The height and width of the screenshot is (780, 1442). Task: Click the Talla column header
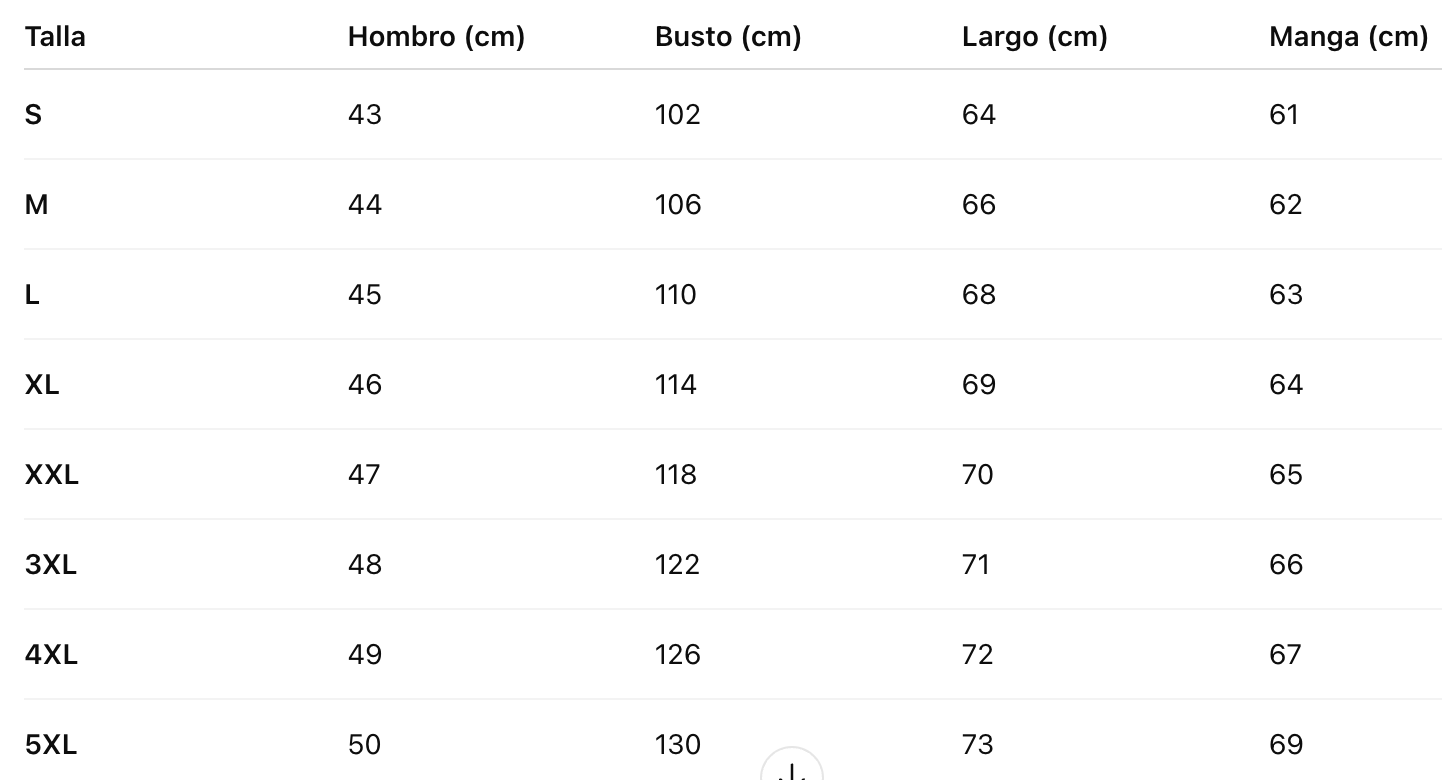(55, 37)
